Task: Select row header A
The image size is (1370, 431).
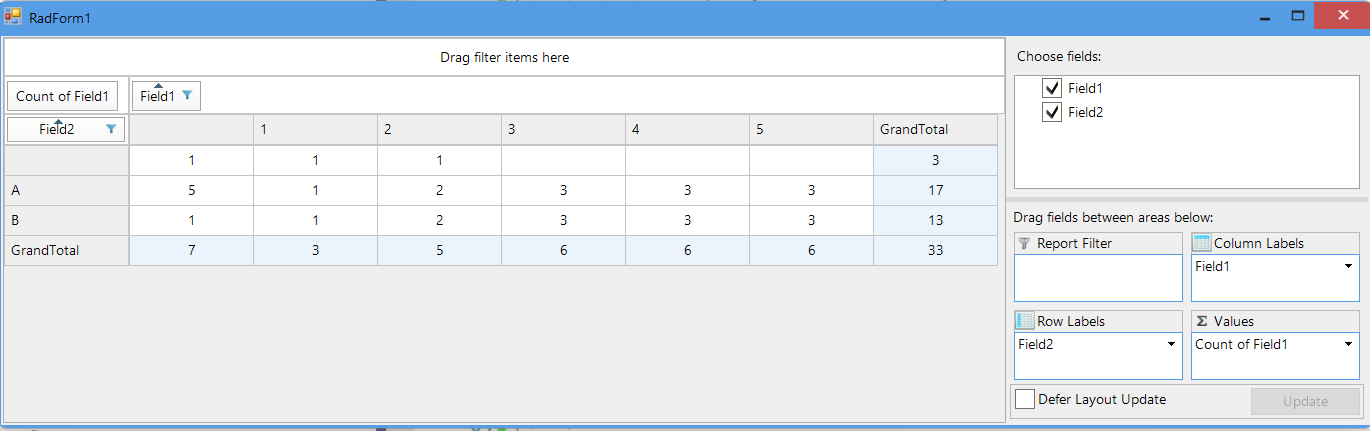Action: pos(66,190)
